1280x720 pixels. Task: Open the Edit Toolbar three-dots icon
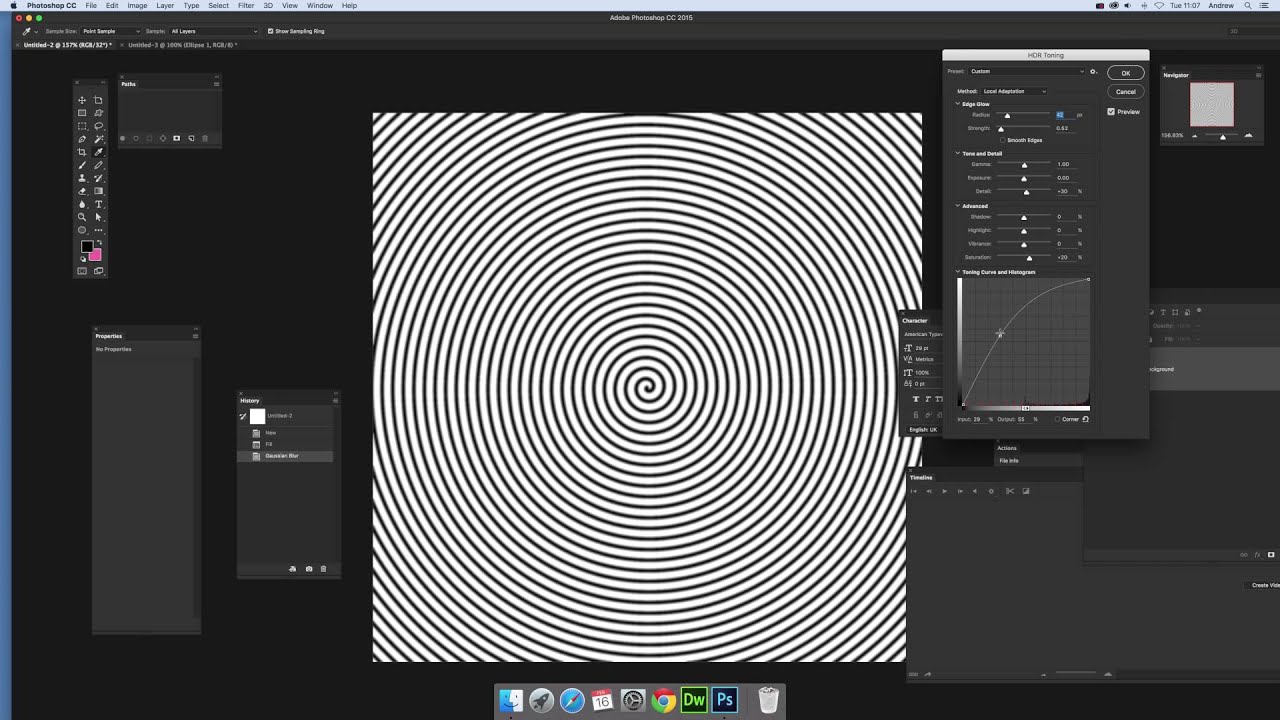coord(98,230)
